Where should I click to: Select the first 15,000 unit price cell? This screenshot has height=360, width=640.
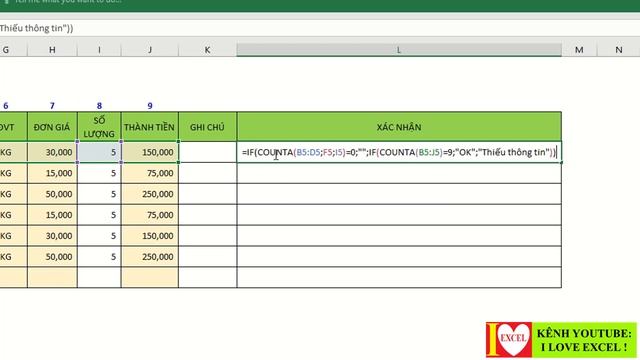pyautogui.click(x=52, y=173)
